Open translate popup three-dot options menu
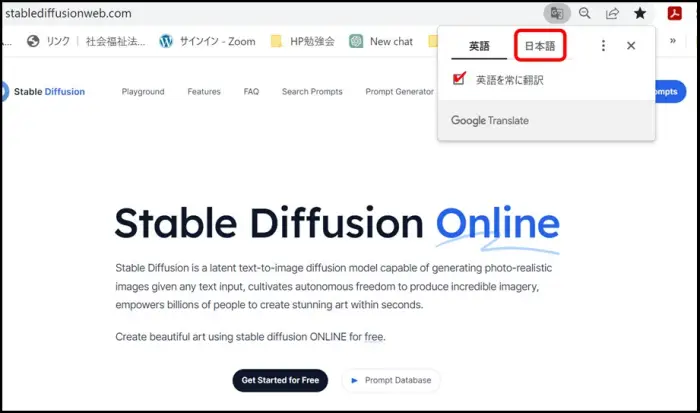700x413 pixels. (x=603, y=46)
